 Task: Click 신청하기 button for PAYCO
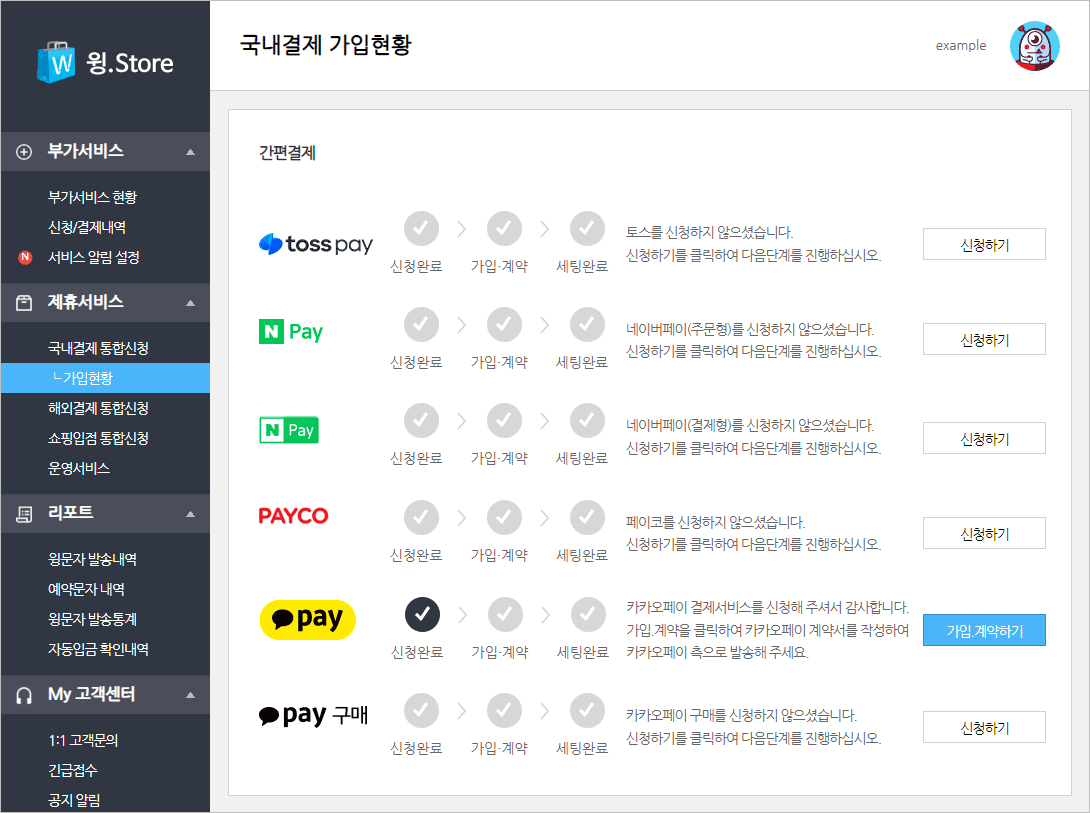984,533
